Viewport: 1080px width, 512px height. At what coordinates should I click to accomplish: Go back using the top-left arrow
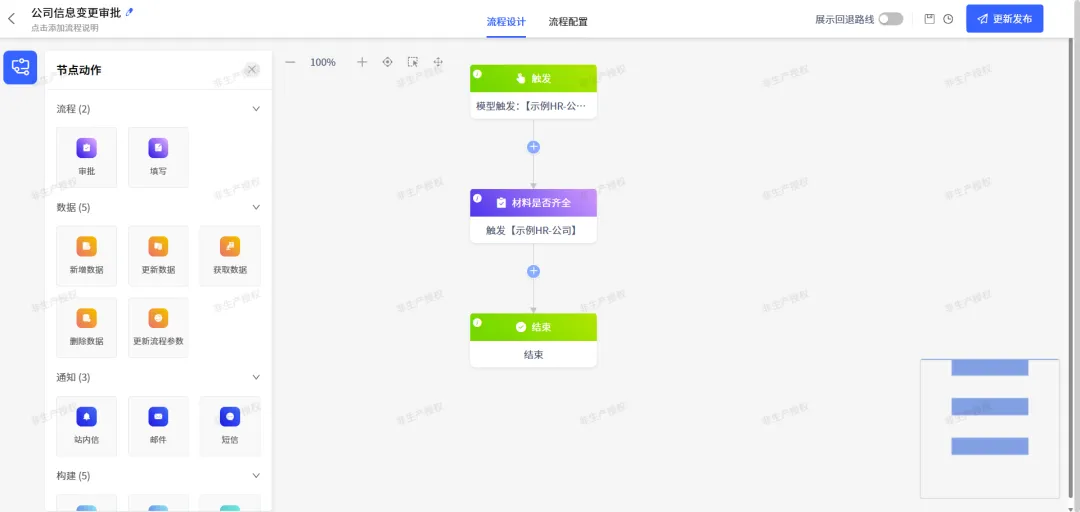tap(11, 19)
